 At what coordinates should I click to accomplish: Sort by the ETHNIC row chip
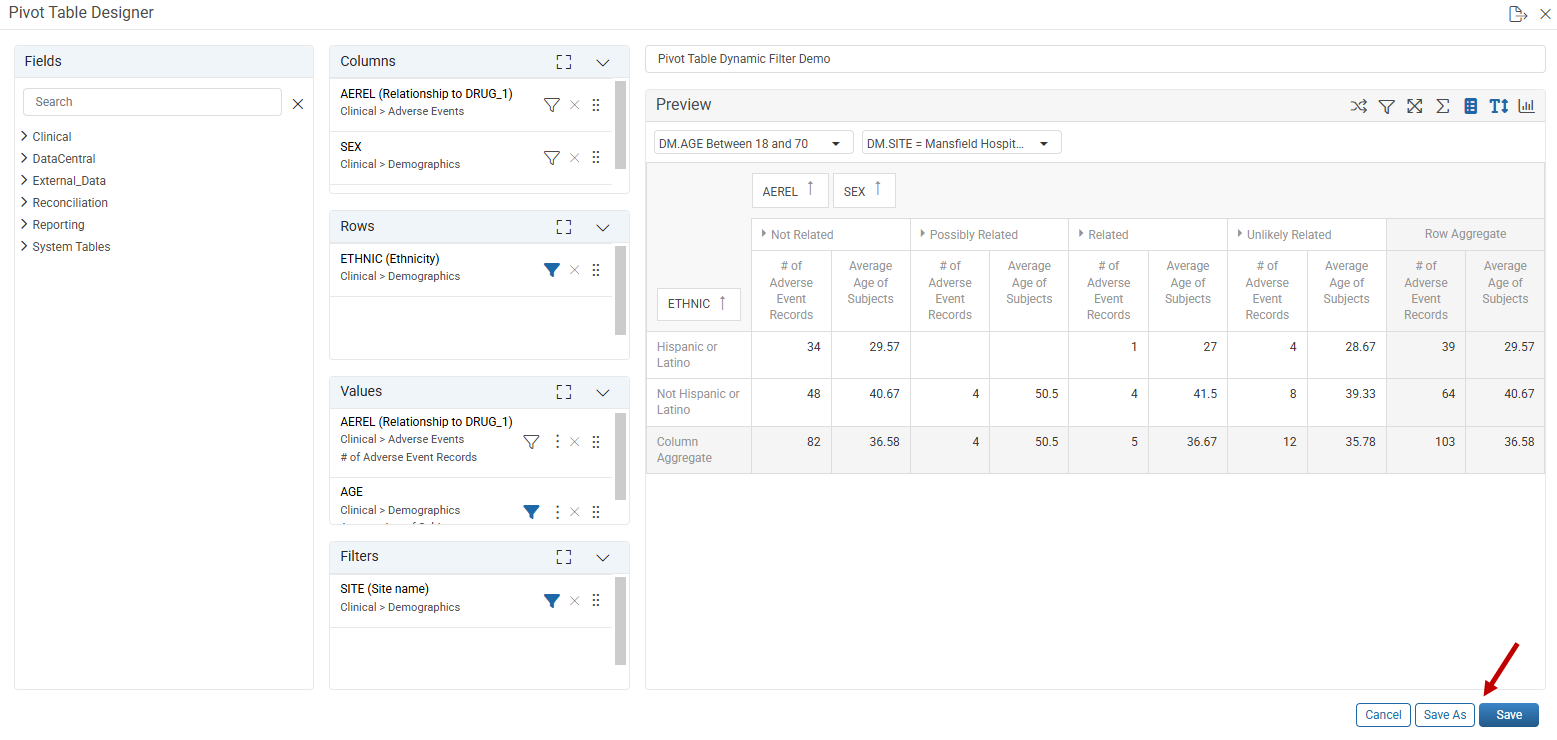pos(698,303)
